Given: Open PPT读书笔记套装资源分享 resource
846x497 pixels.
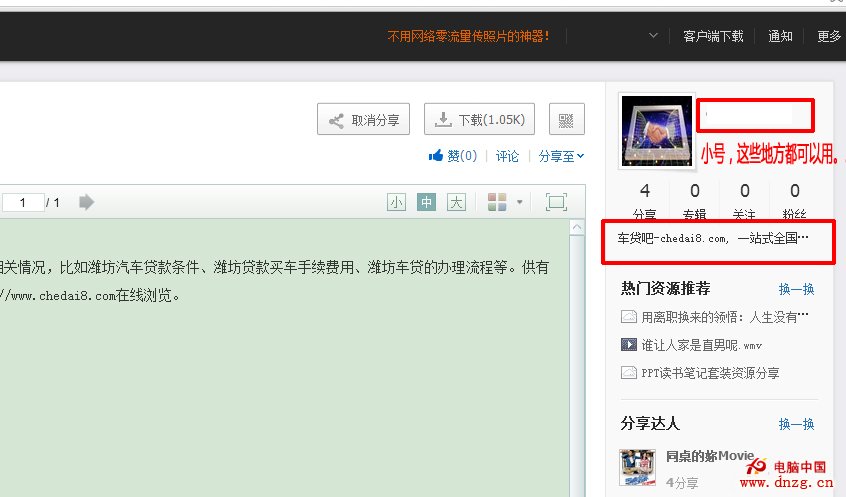Looking at the screenshot, I should (710, 373).
